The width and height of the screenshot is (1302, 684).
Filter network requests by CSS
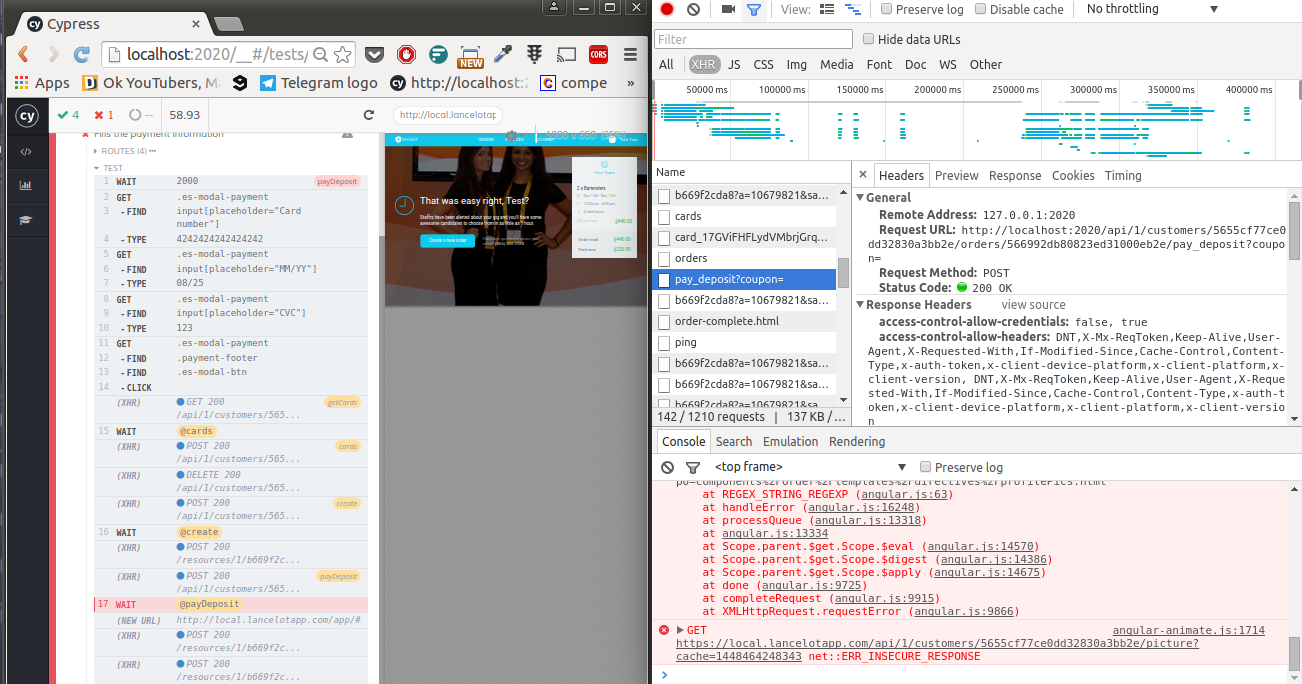point(763,64)
